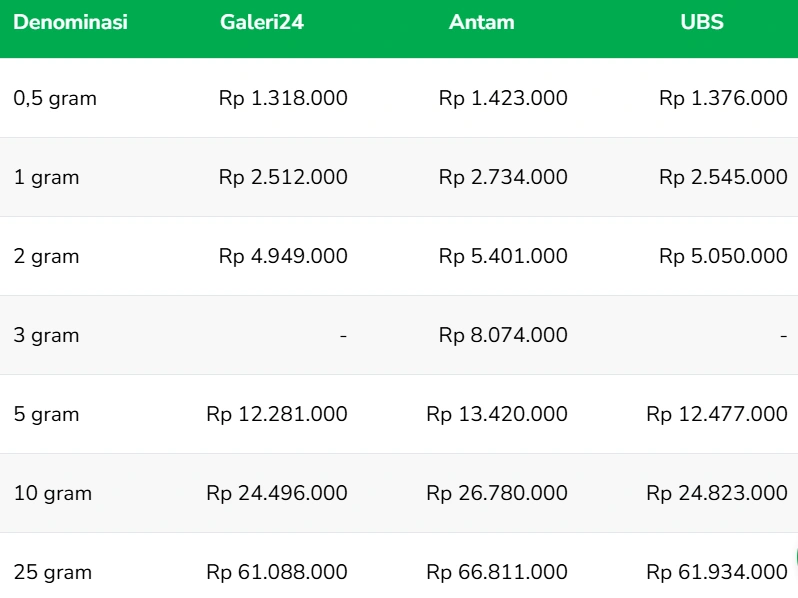Click Galeri24 price Rp 4.949.000

[283, 256]
